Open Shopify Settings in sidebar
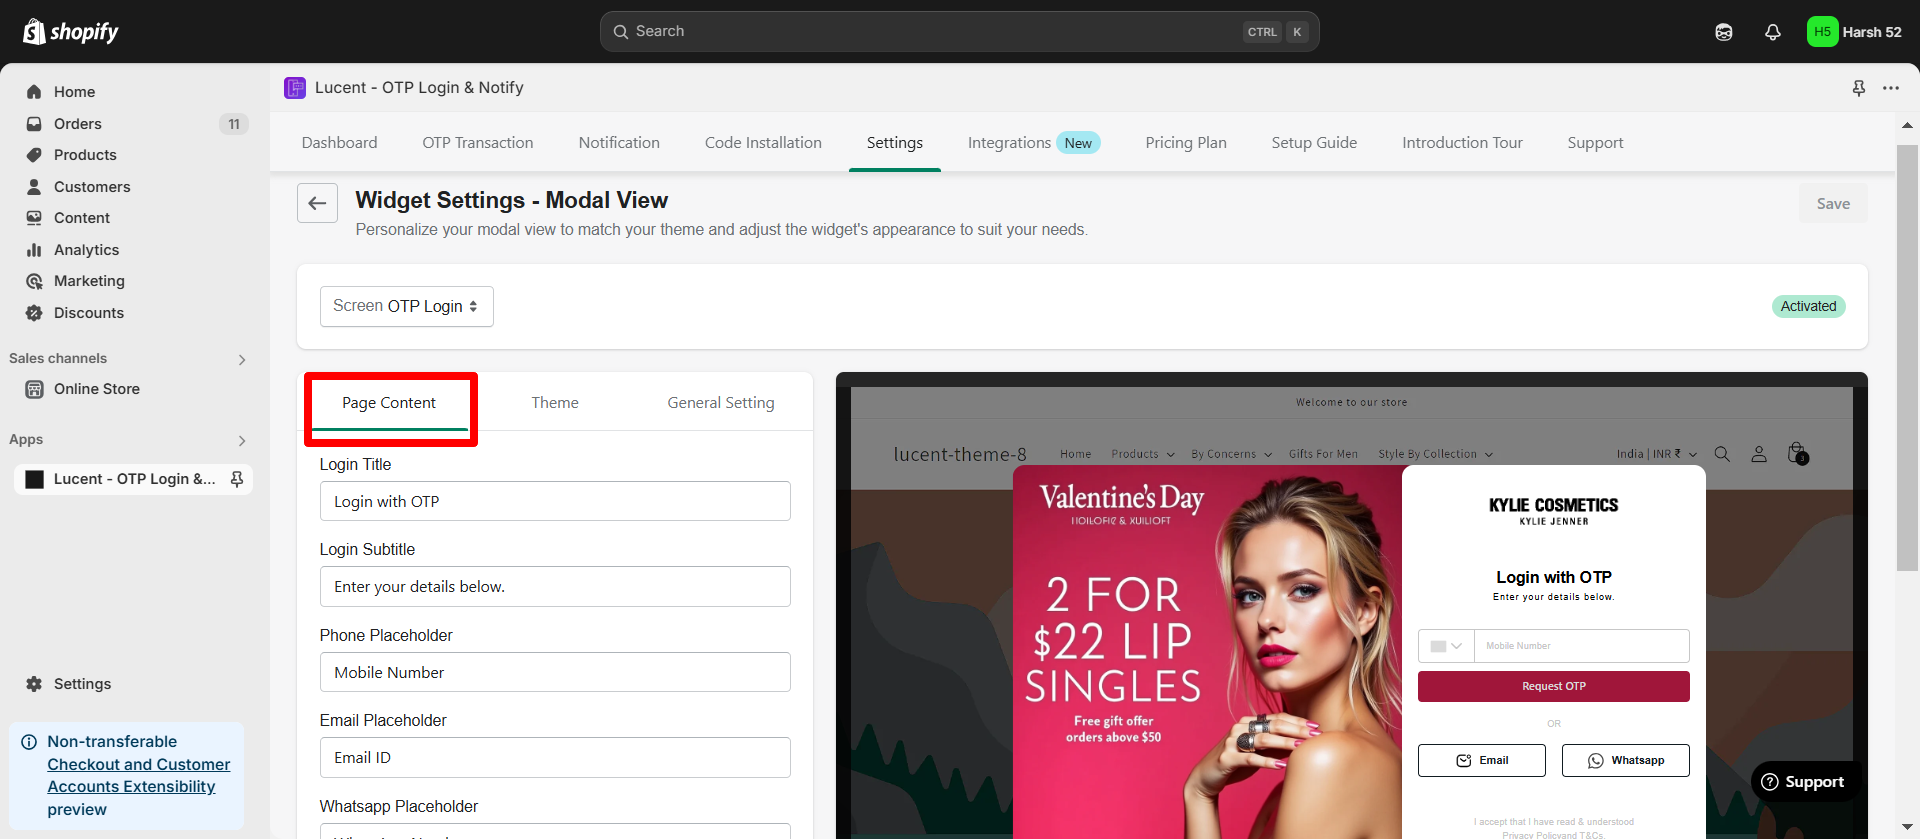This screenshot has width=1920, height=839. (x=82, y=684)
